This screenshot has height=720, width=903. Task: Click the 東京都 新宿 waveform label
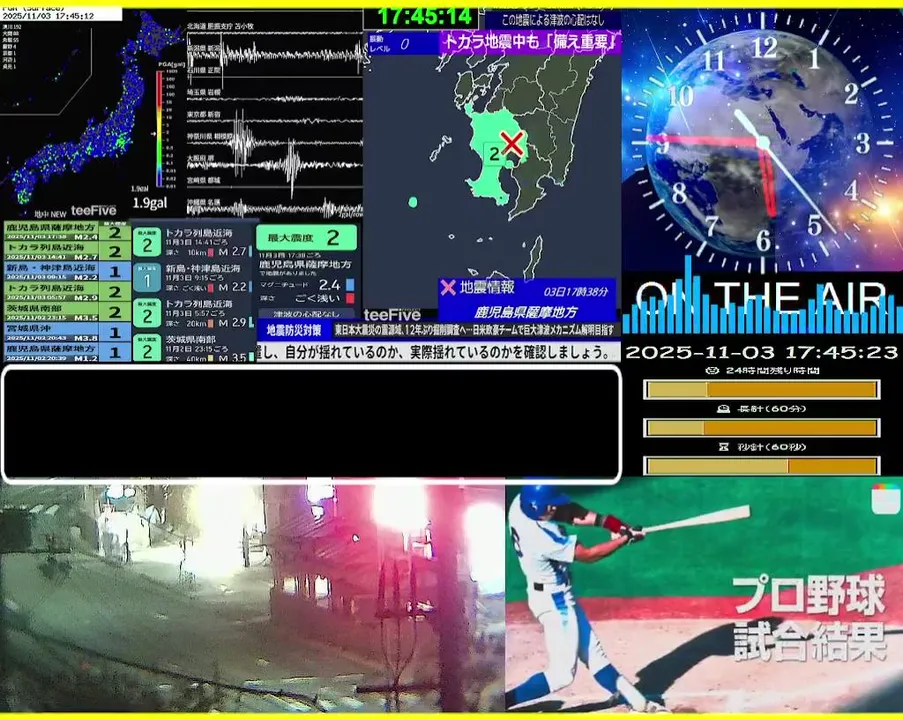(203, 115)
